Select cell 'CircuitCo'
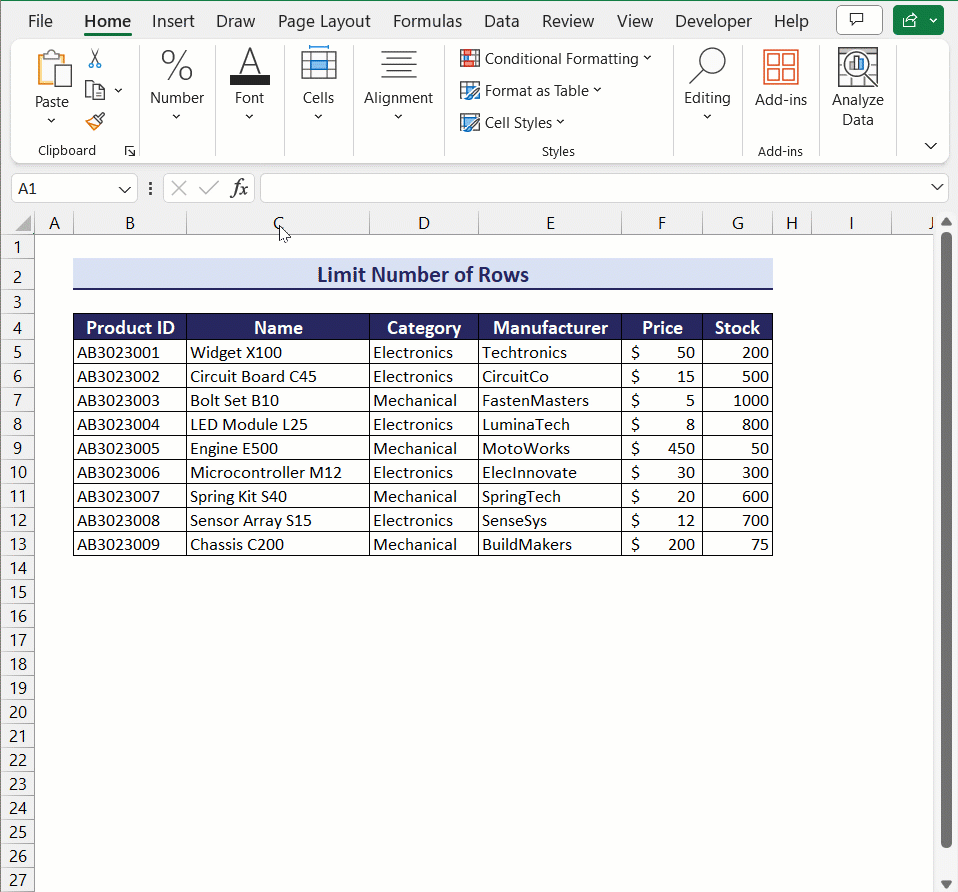958x892 pixels. 550,376
